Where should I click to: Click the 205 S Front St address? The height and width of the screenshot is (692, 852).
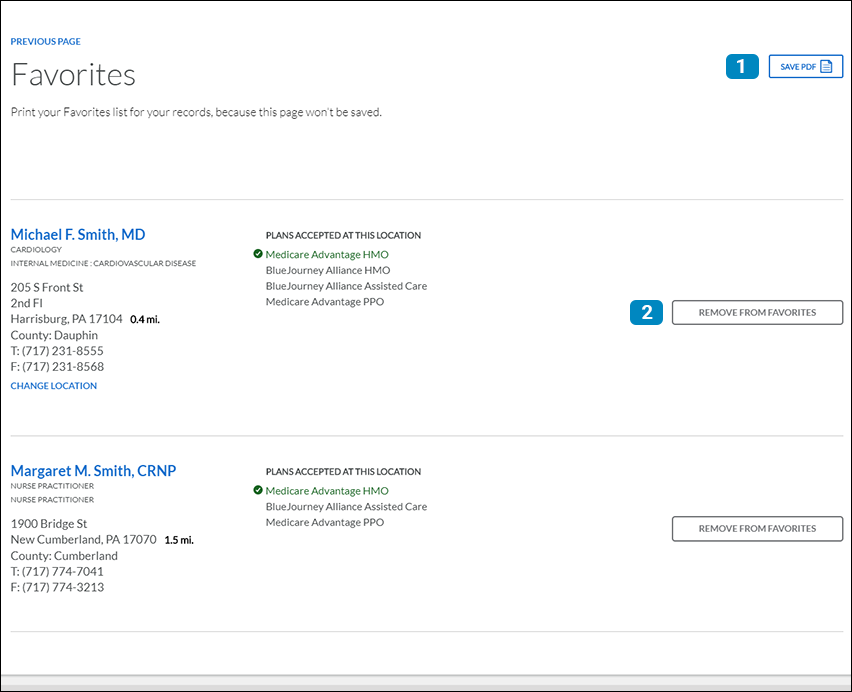pos(47,287)
